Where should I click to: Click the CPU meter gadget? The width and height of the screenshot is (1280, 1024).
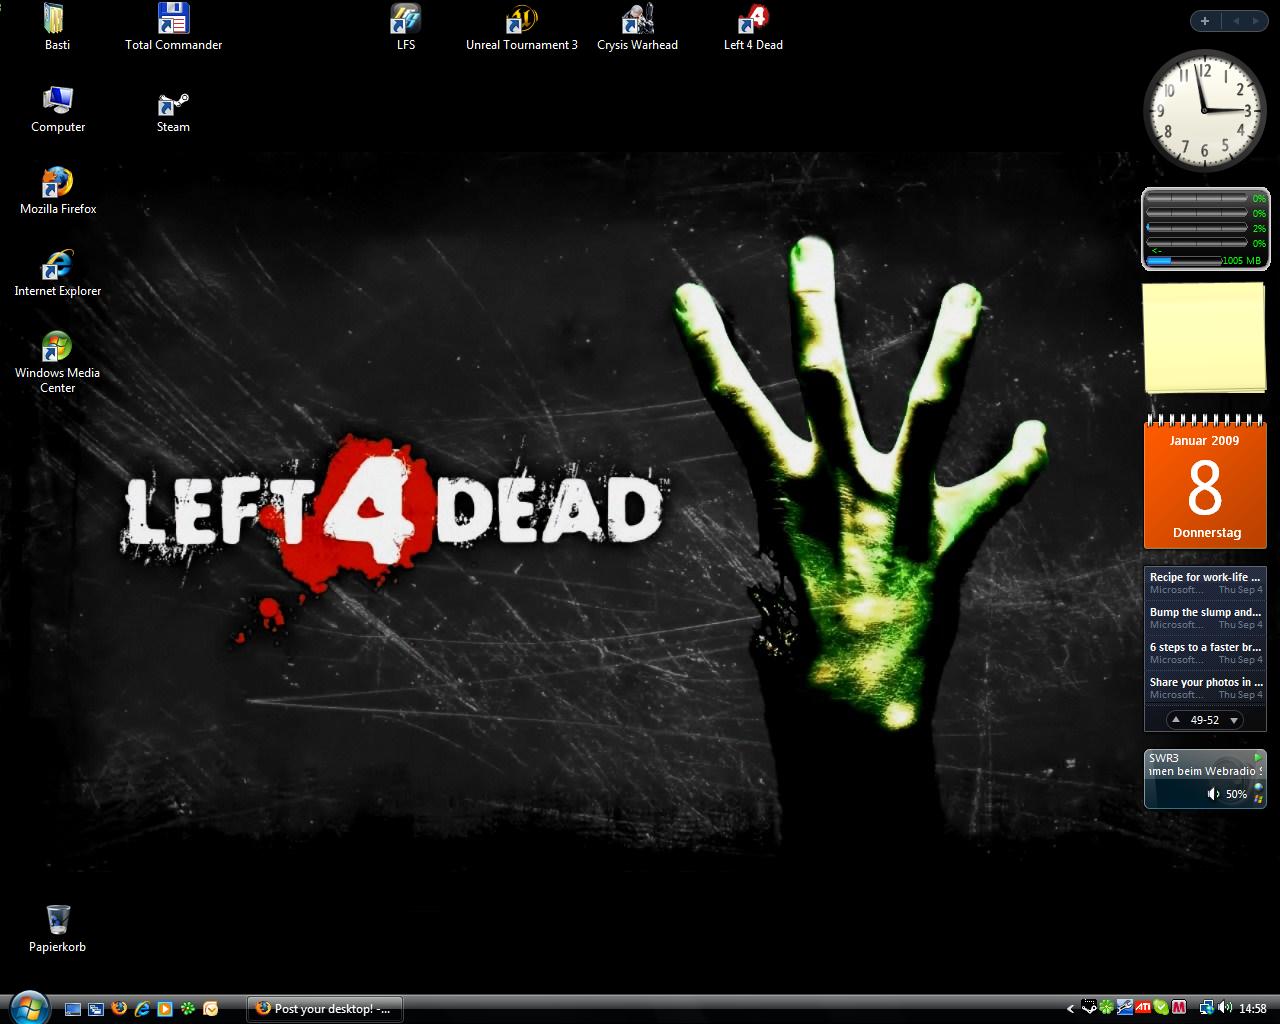[x=1206, y=229]
